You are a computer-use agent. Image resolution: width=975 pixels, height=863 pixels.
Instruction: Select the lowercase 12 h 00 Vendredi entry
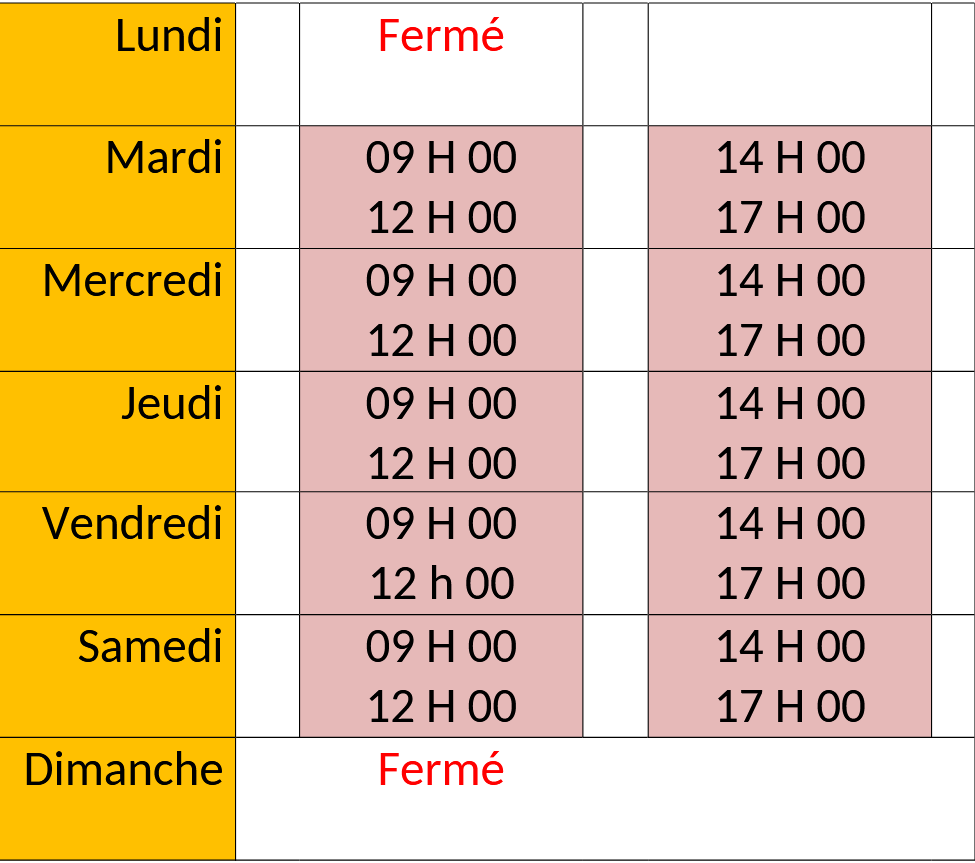point(441,584)
